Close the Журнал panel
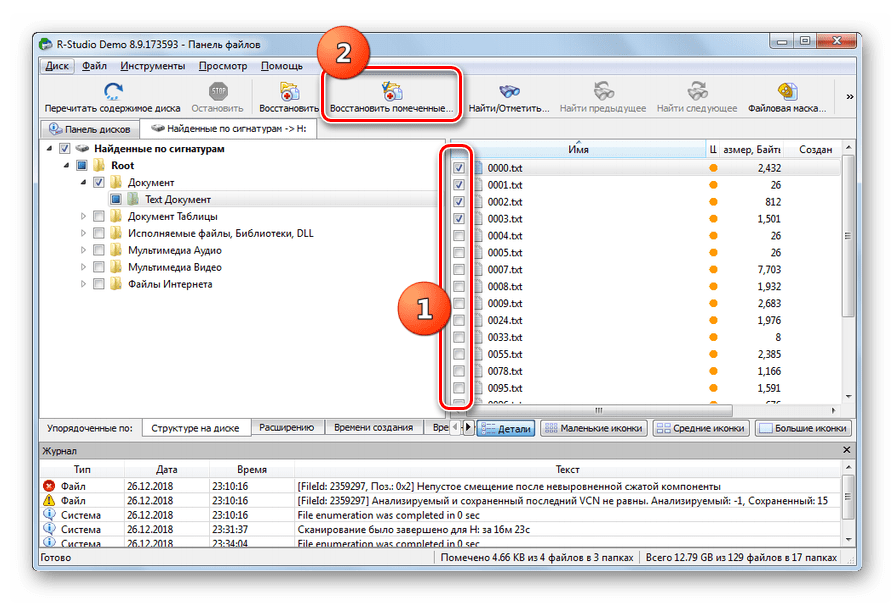Screen dimensions: 895x604 846,450
